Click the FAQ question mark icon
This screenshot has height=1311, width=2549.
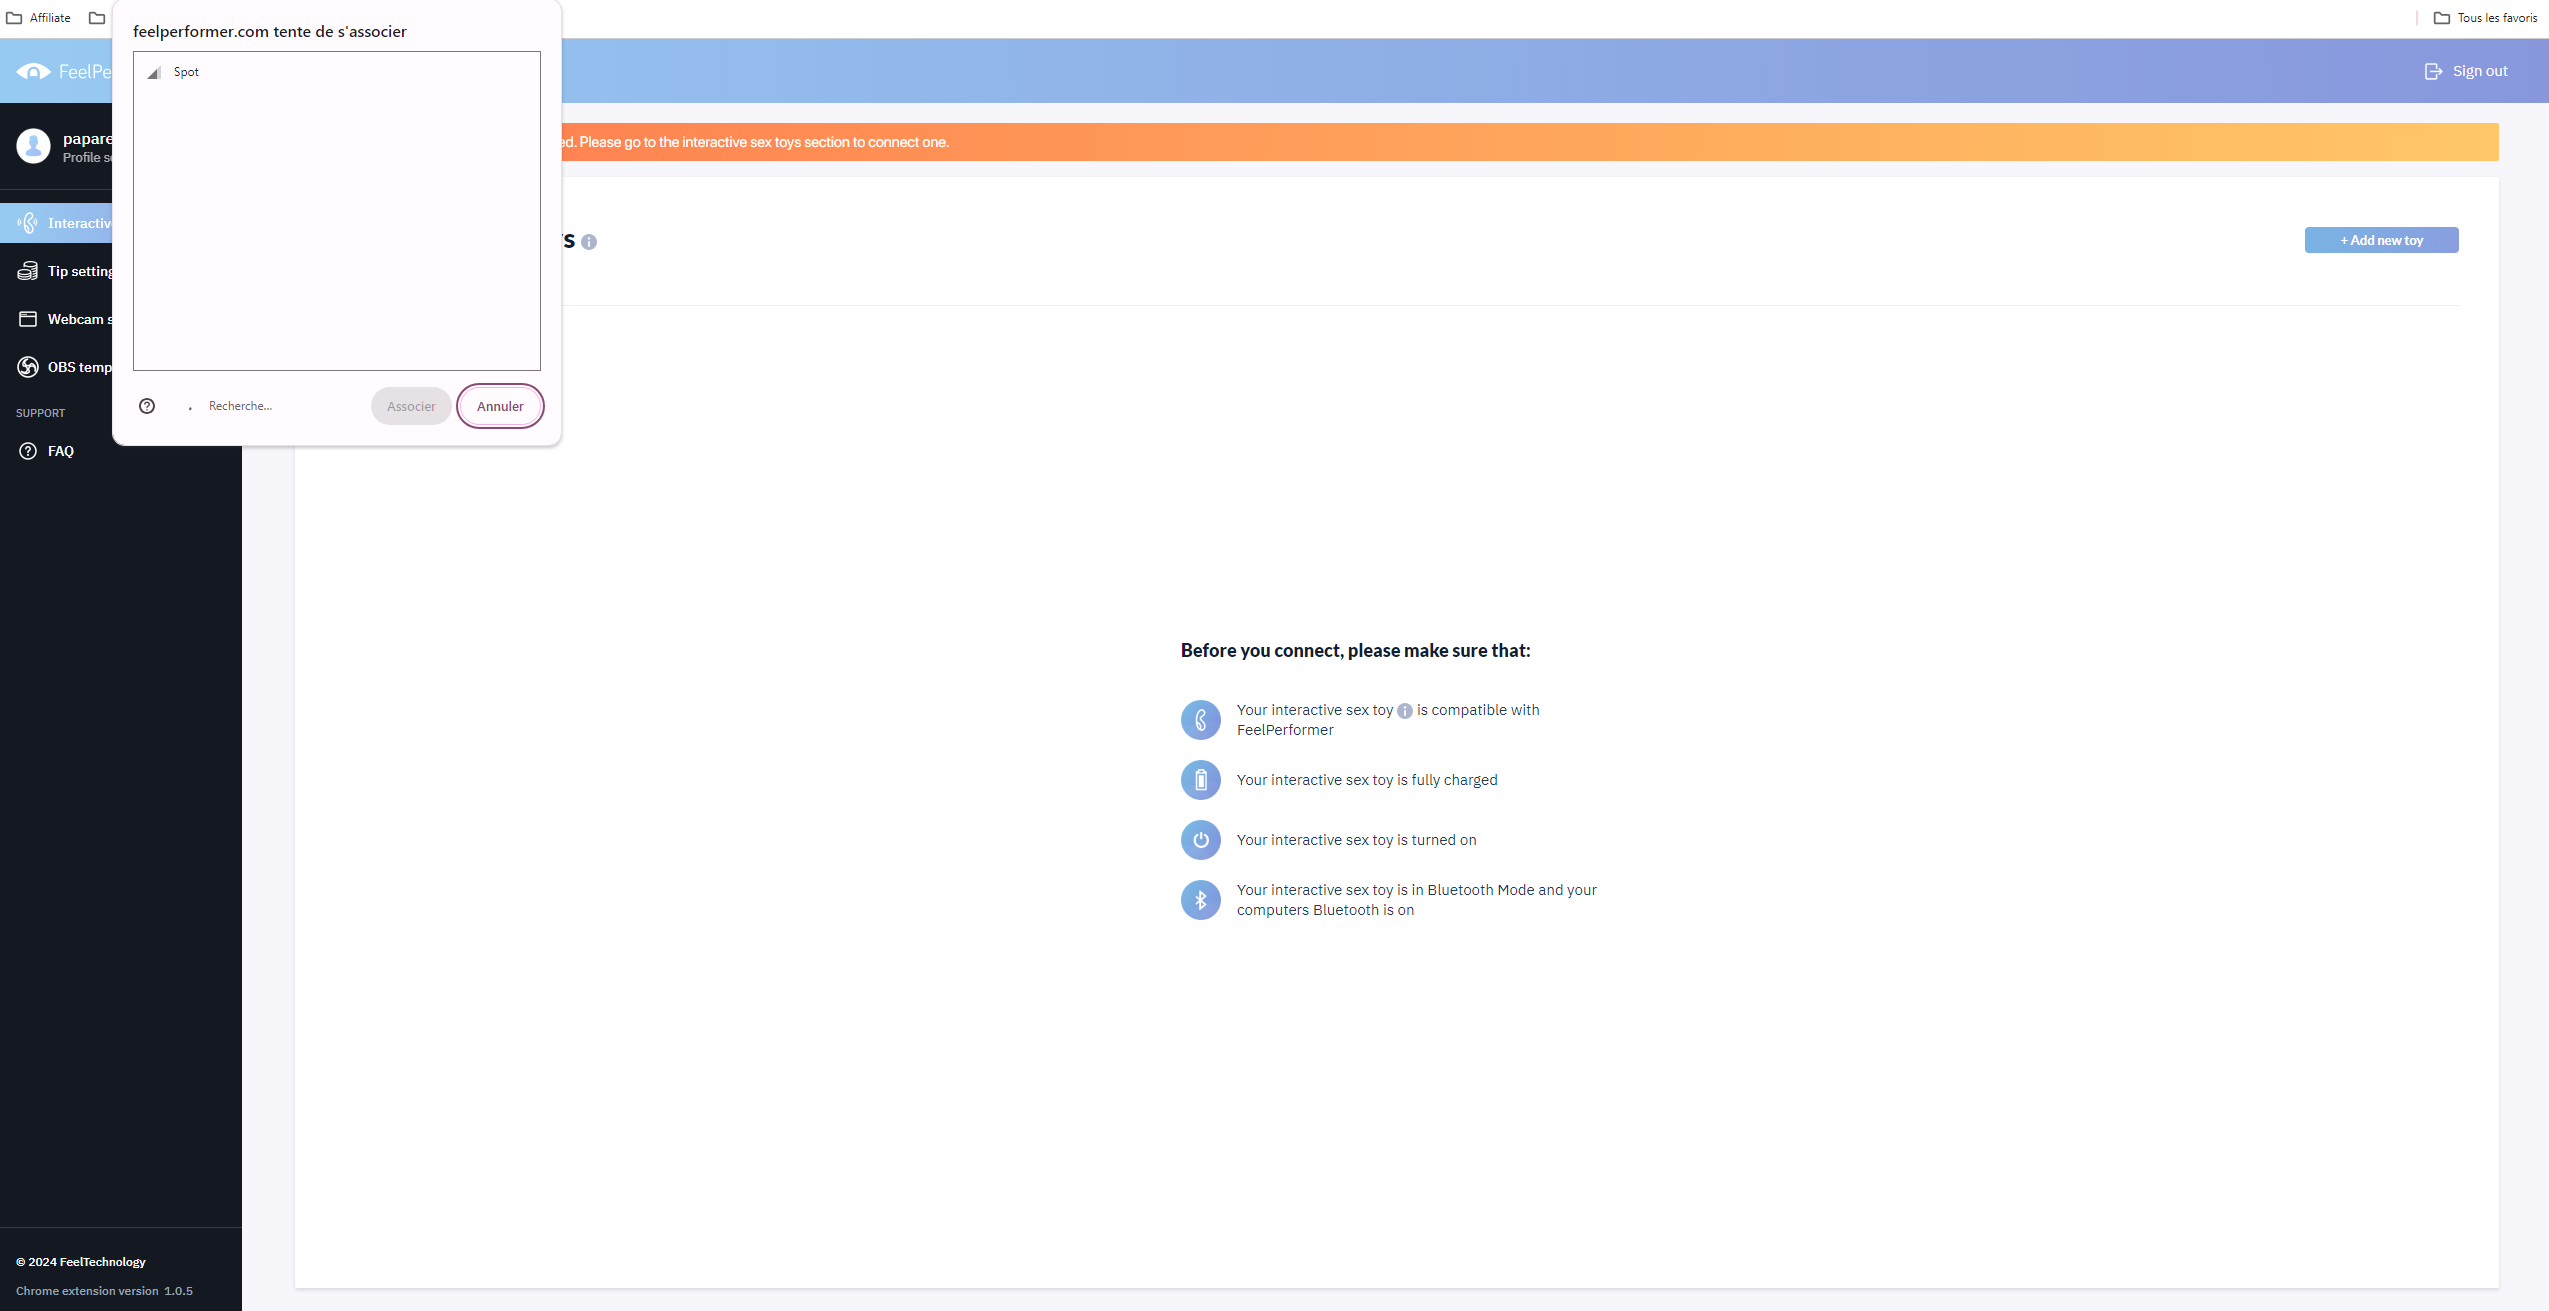coord(28,451)
